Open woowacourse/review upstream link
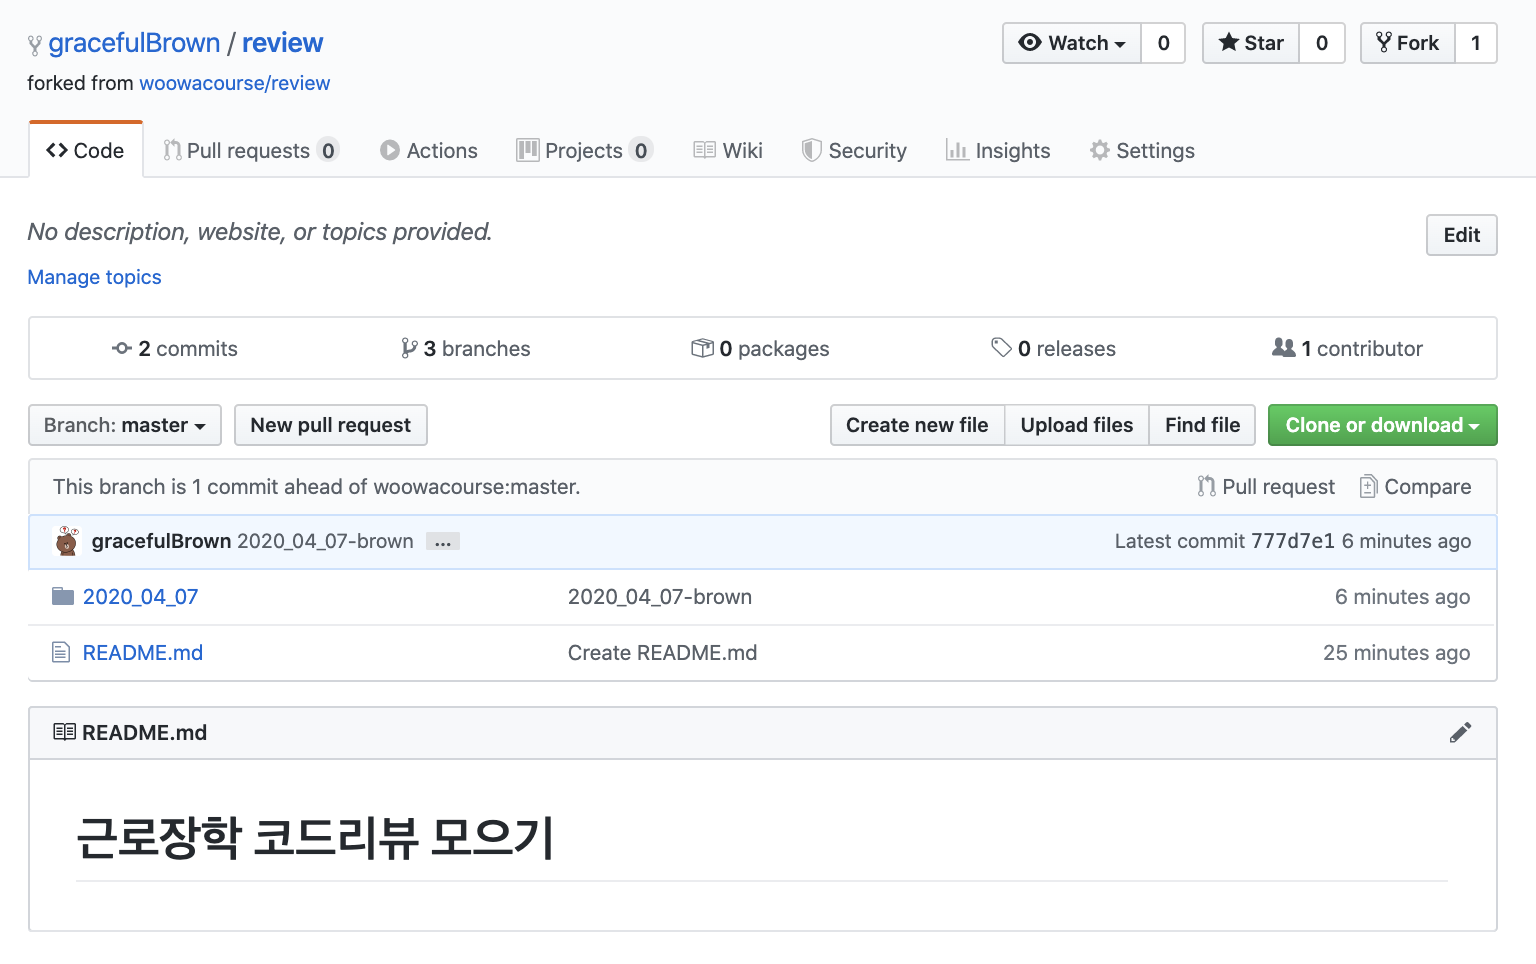Viewport: 1536px width, 964px height. 234,83
